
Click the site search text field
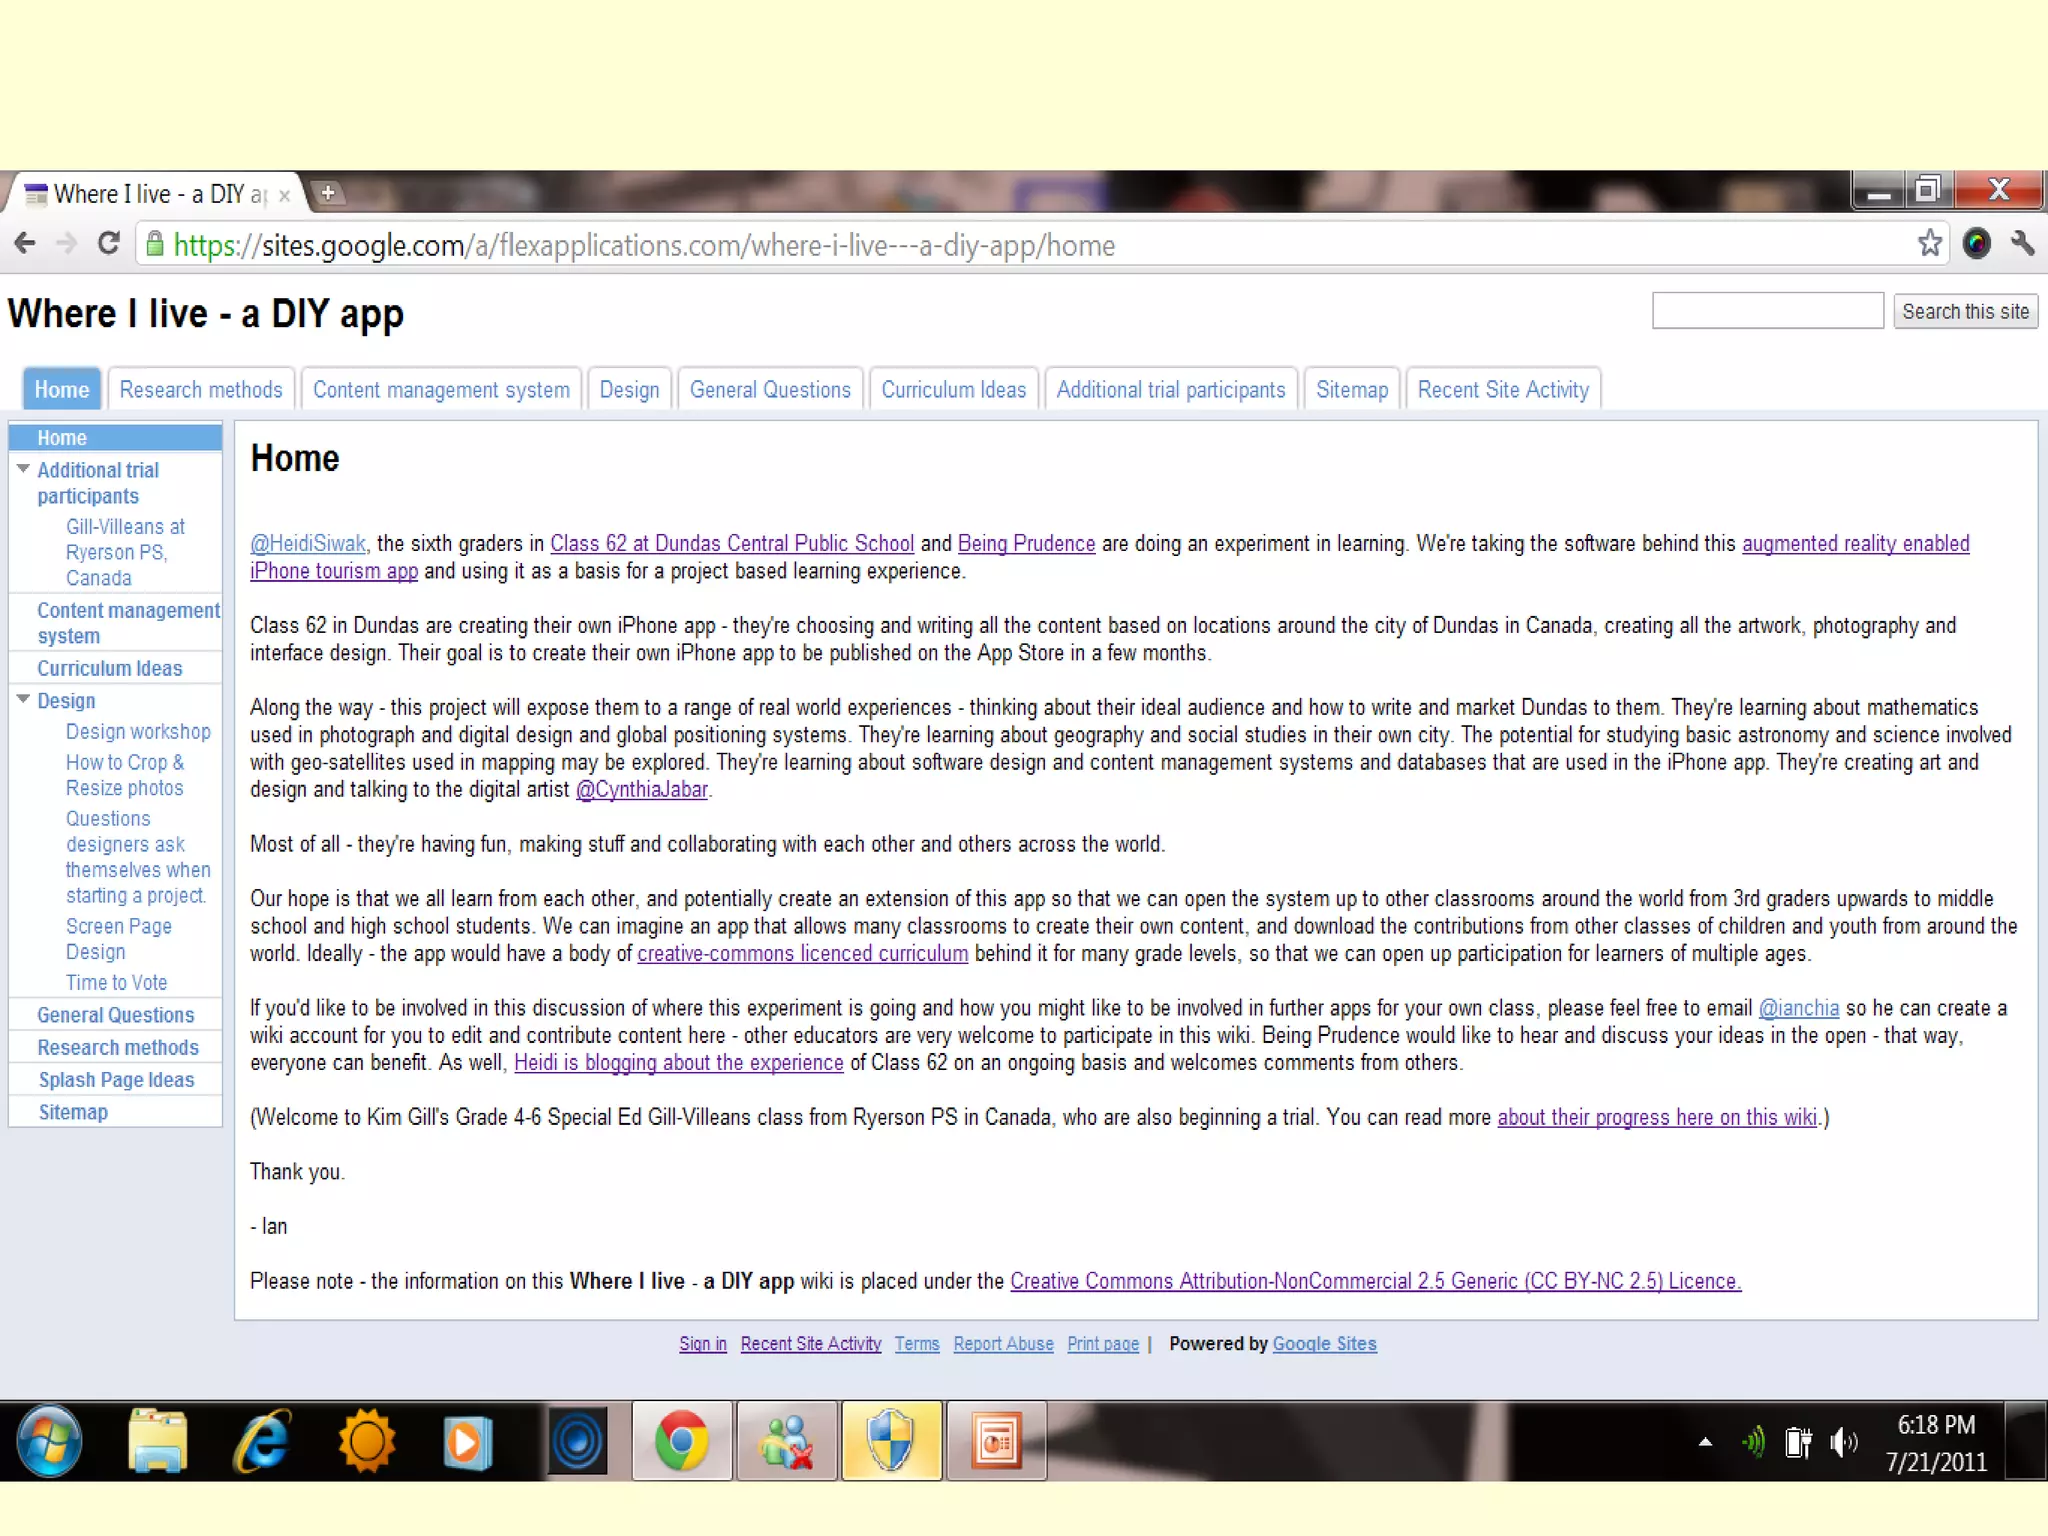[x=1767, y=311]
